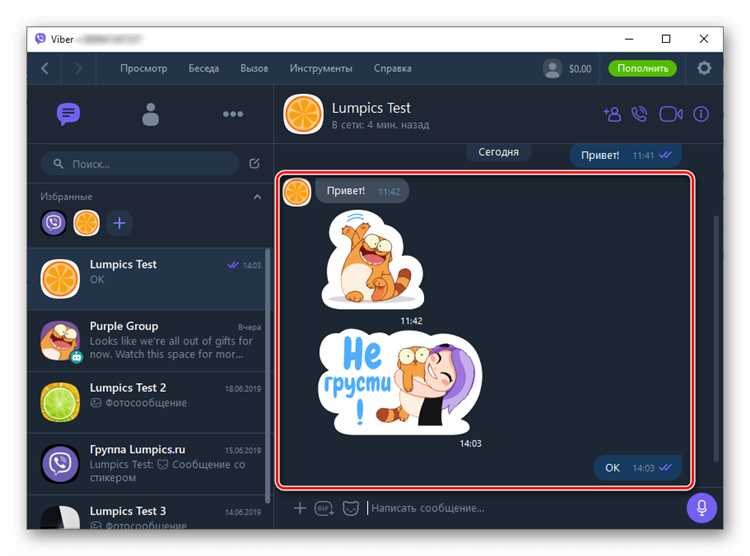Click the Lumpics Test header avatar
750x556 pixels.
pyautogui.click(x=303, y=114)
